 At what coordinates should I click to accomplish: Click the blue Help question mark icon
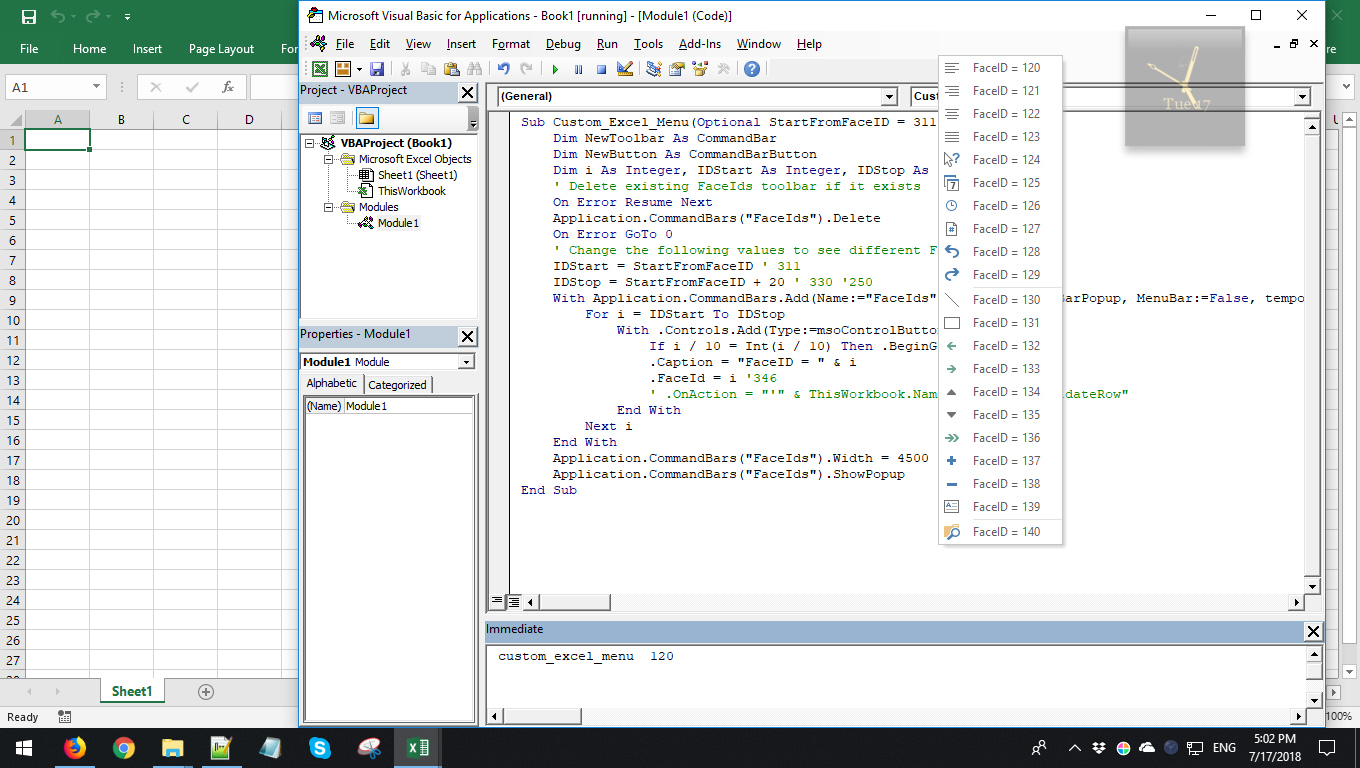coord(751,69)
